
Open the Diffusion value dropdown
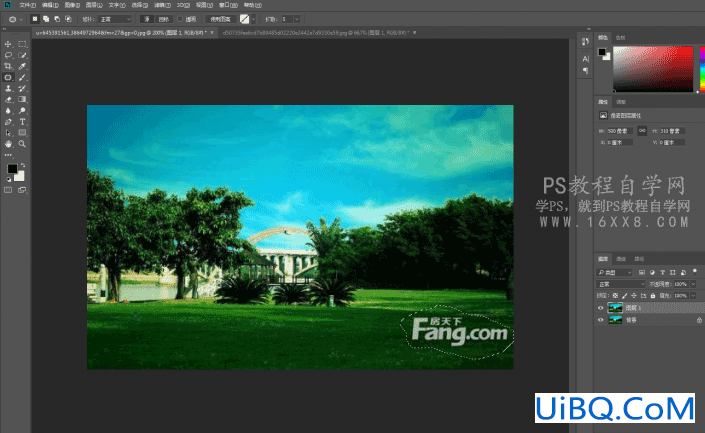pos(297,19)
